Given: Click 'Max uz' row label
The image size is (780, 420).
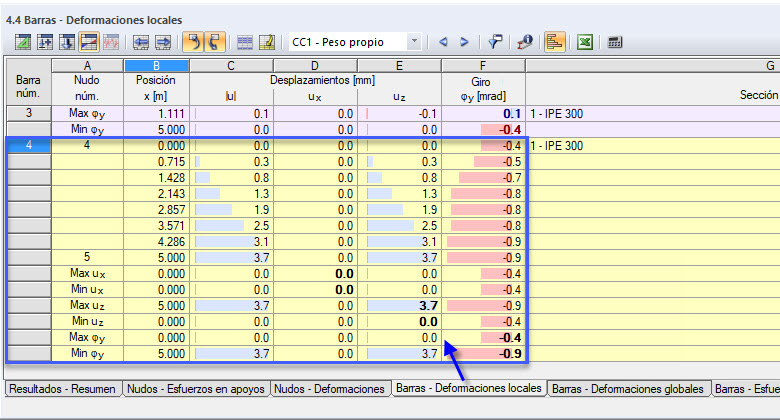Looking at the screenshot, I should coord(87,305).
